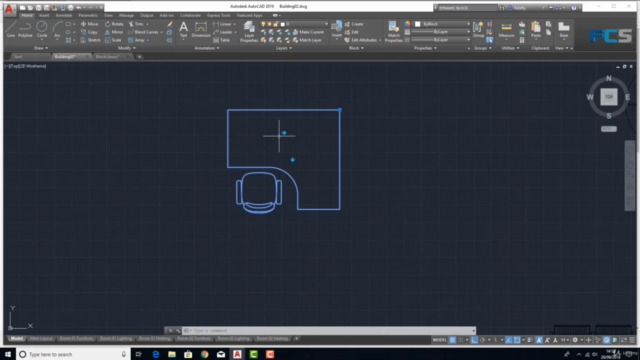Toggle object snap in status bar
Image resolution: width=640 pixels, height=360 pixels.
click(x=517, y=340)
